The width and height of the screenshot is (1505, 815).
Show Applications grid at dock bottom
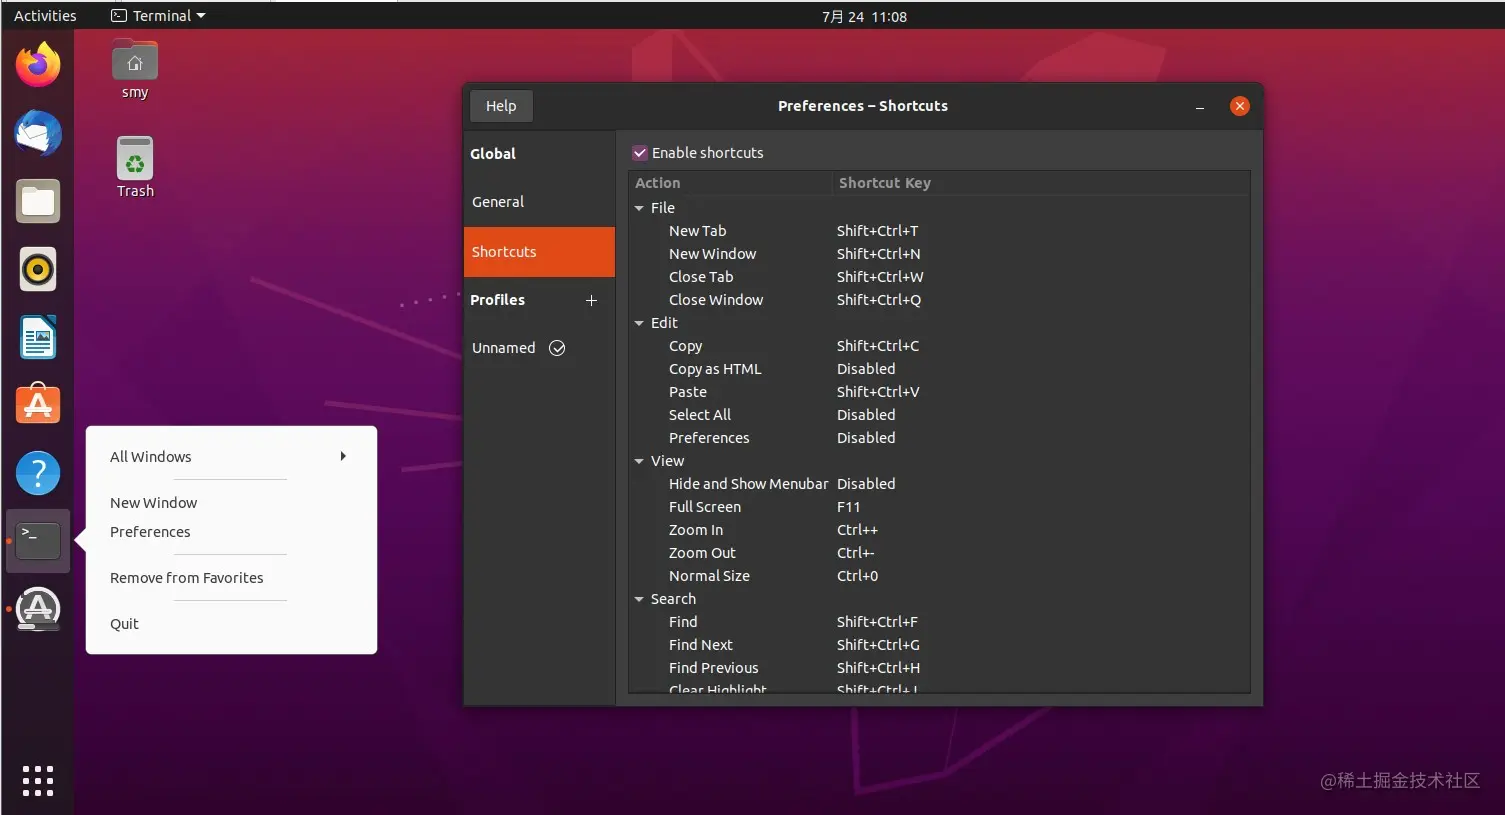pyautogui.click(x=38, y=781)
